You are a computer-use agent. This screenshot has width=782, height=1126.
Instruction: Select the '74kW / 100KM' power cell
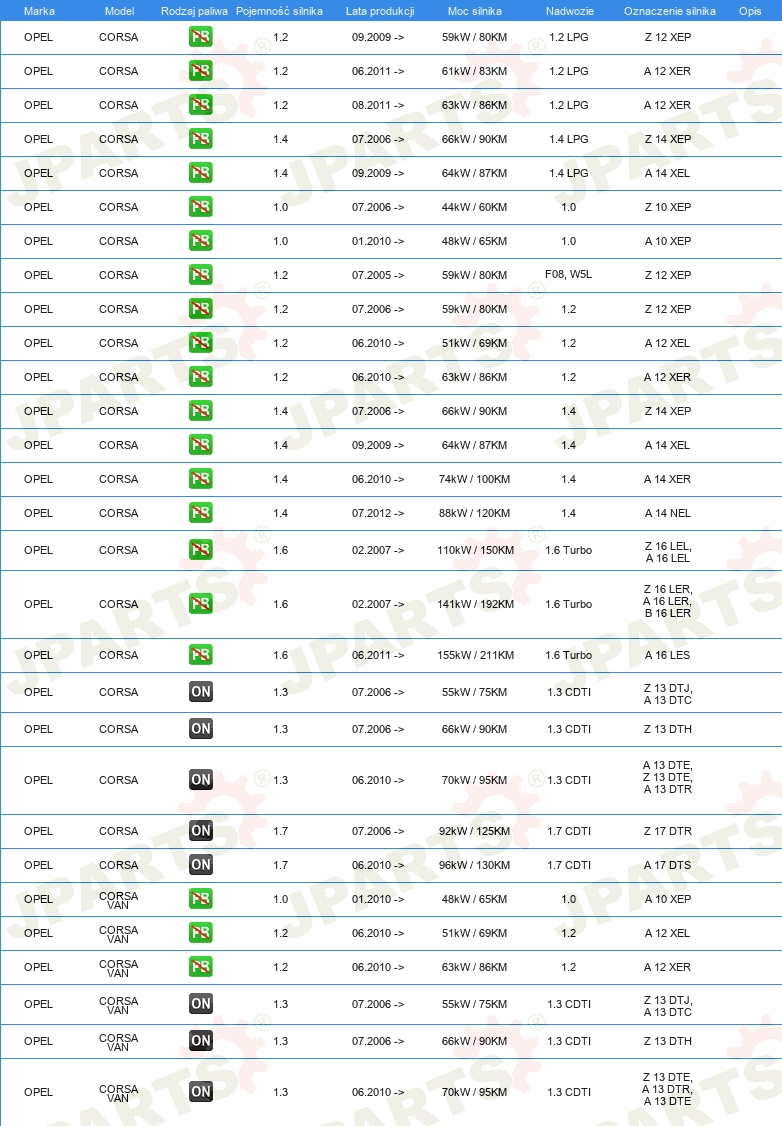[475, 479]
